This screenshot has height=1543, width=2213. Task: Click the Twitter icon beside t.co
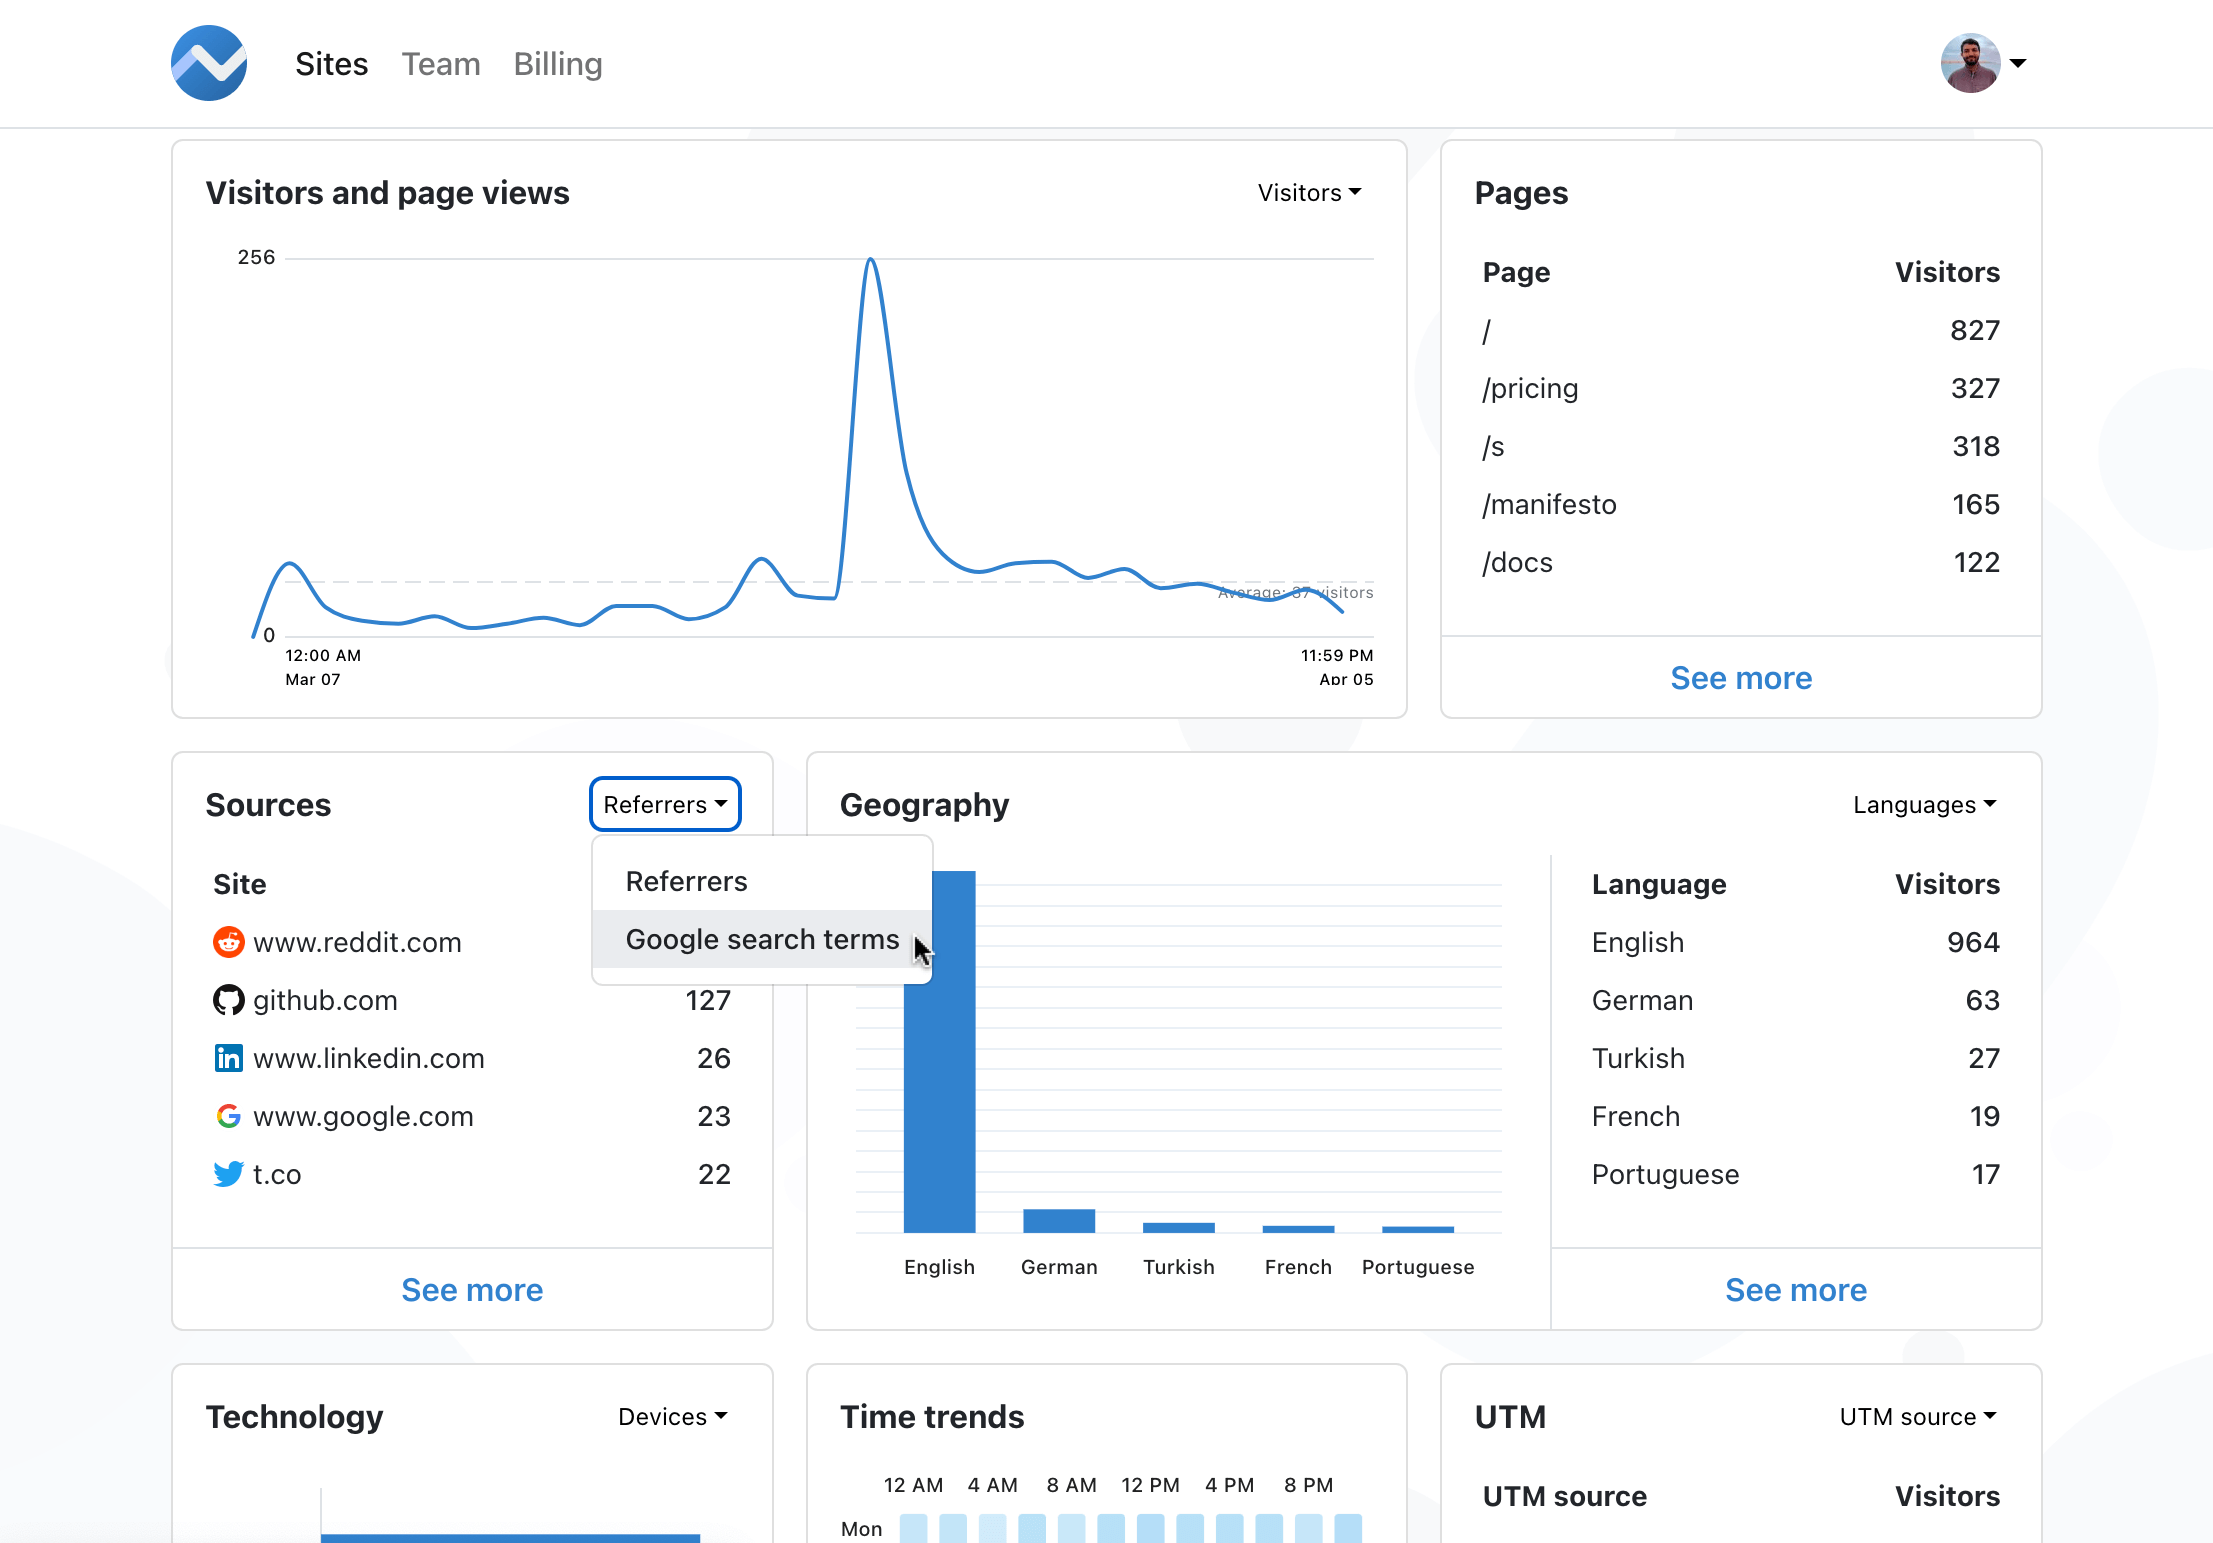click(229, 1174)
